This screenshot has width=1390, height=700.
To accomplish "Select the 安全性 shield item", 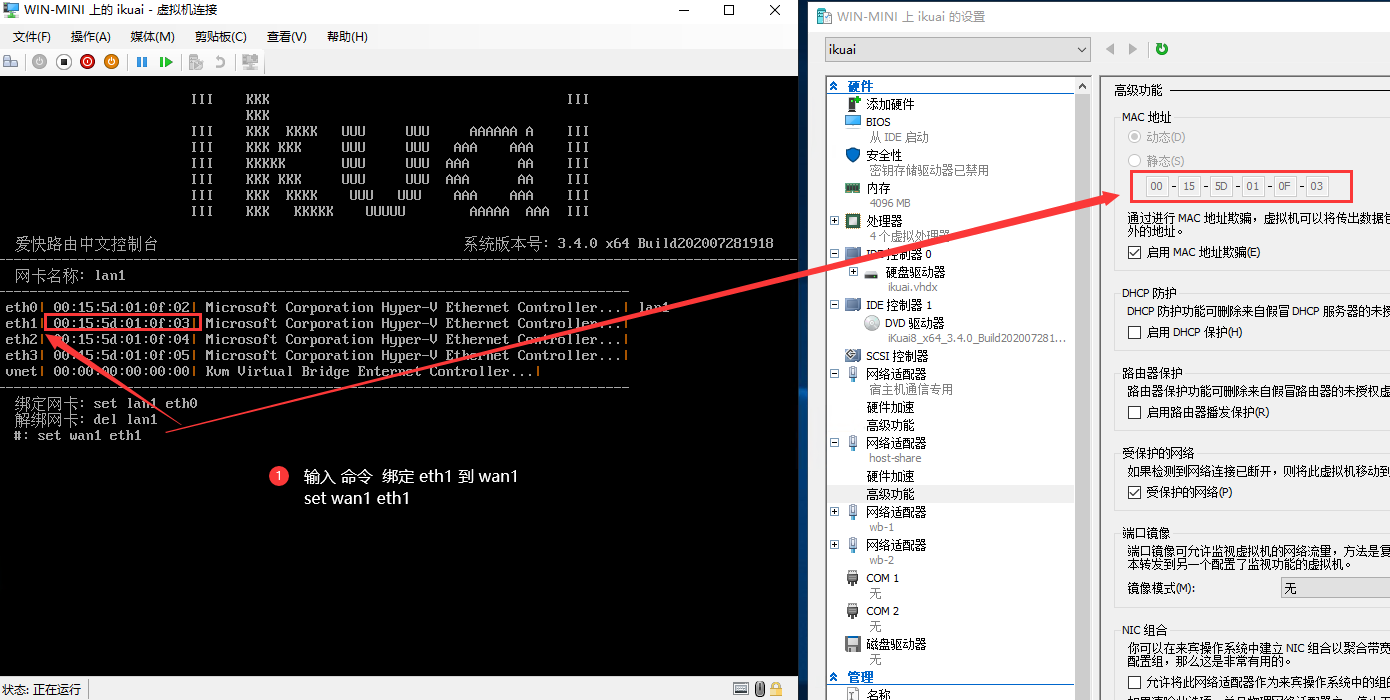I will 884,155.
